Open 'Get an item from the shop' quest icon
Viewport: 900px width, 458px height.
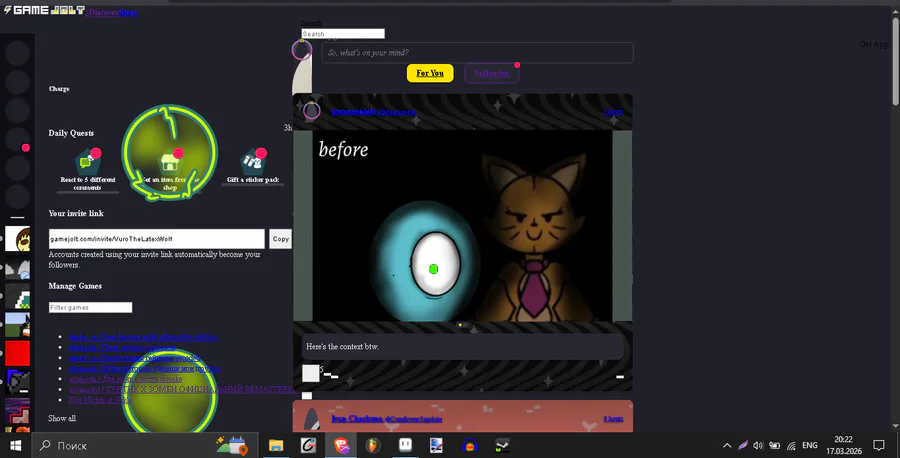(x=170, y=162)
